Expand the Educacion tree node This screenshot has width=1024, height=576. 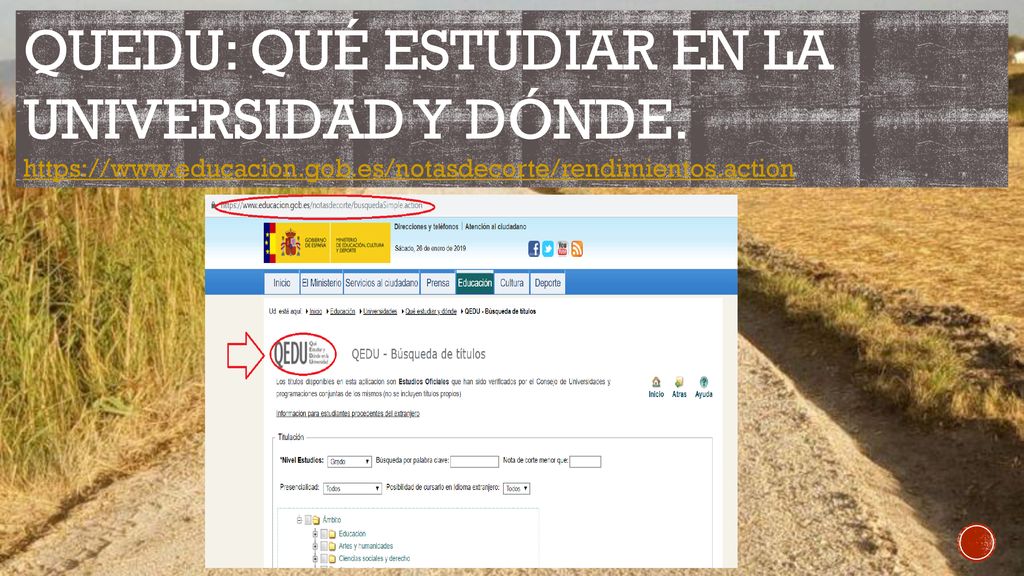point(315,534)
